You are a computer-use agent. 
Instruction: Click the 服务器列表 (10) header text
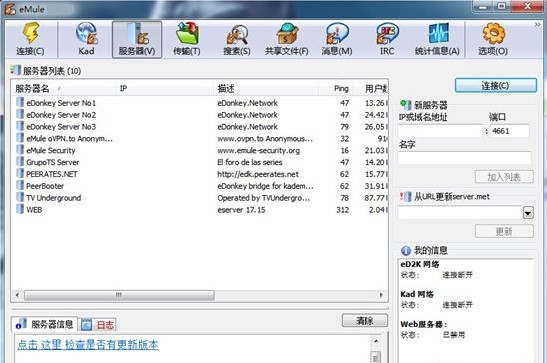click(x=52, y=71)
